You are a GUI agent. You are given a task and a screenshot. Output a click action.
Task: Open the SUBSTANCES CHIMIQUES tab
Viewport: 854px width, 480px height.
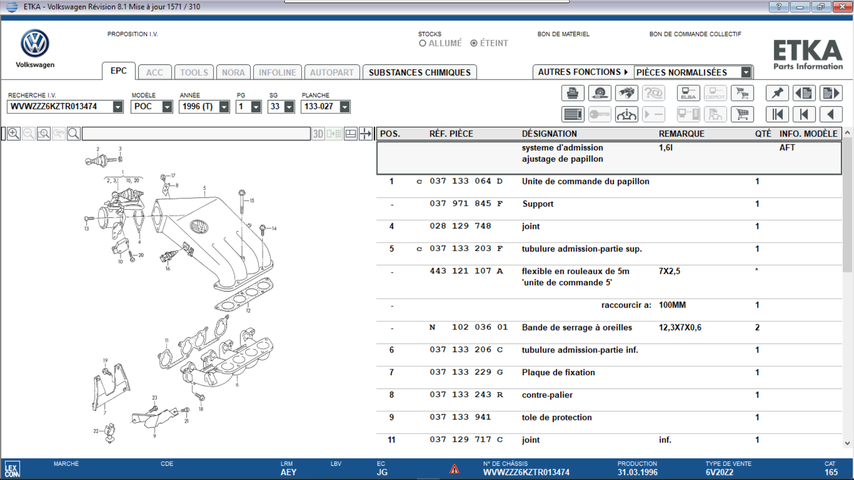tap(419, 72)
